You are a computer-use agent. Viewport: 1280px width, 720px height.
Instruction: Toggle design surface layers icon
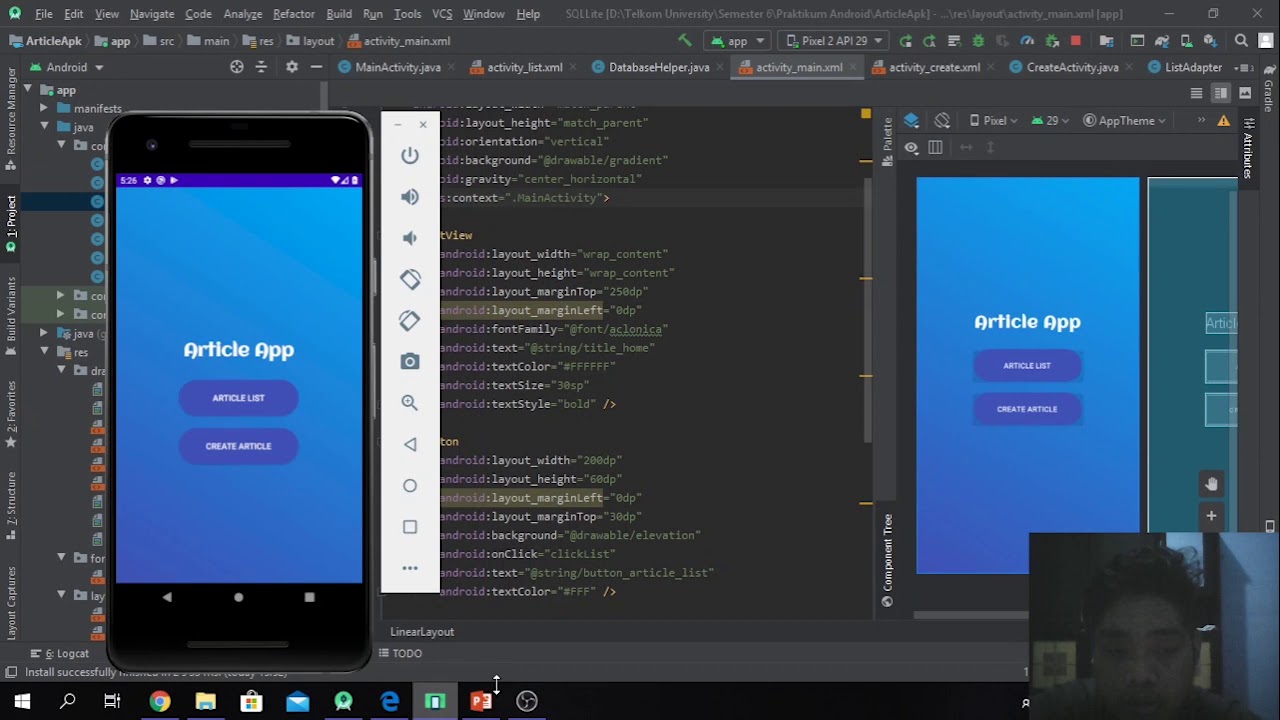click(911, 120)
